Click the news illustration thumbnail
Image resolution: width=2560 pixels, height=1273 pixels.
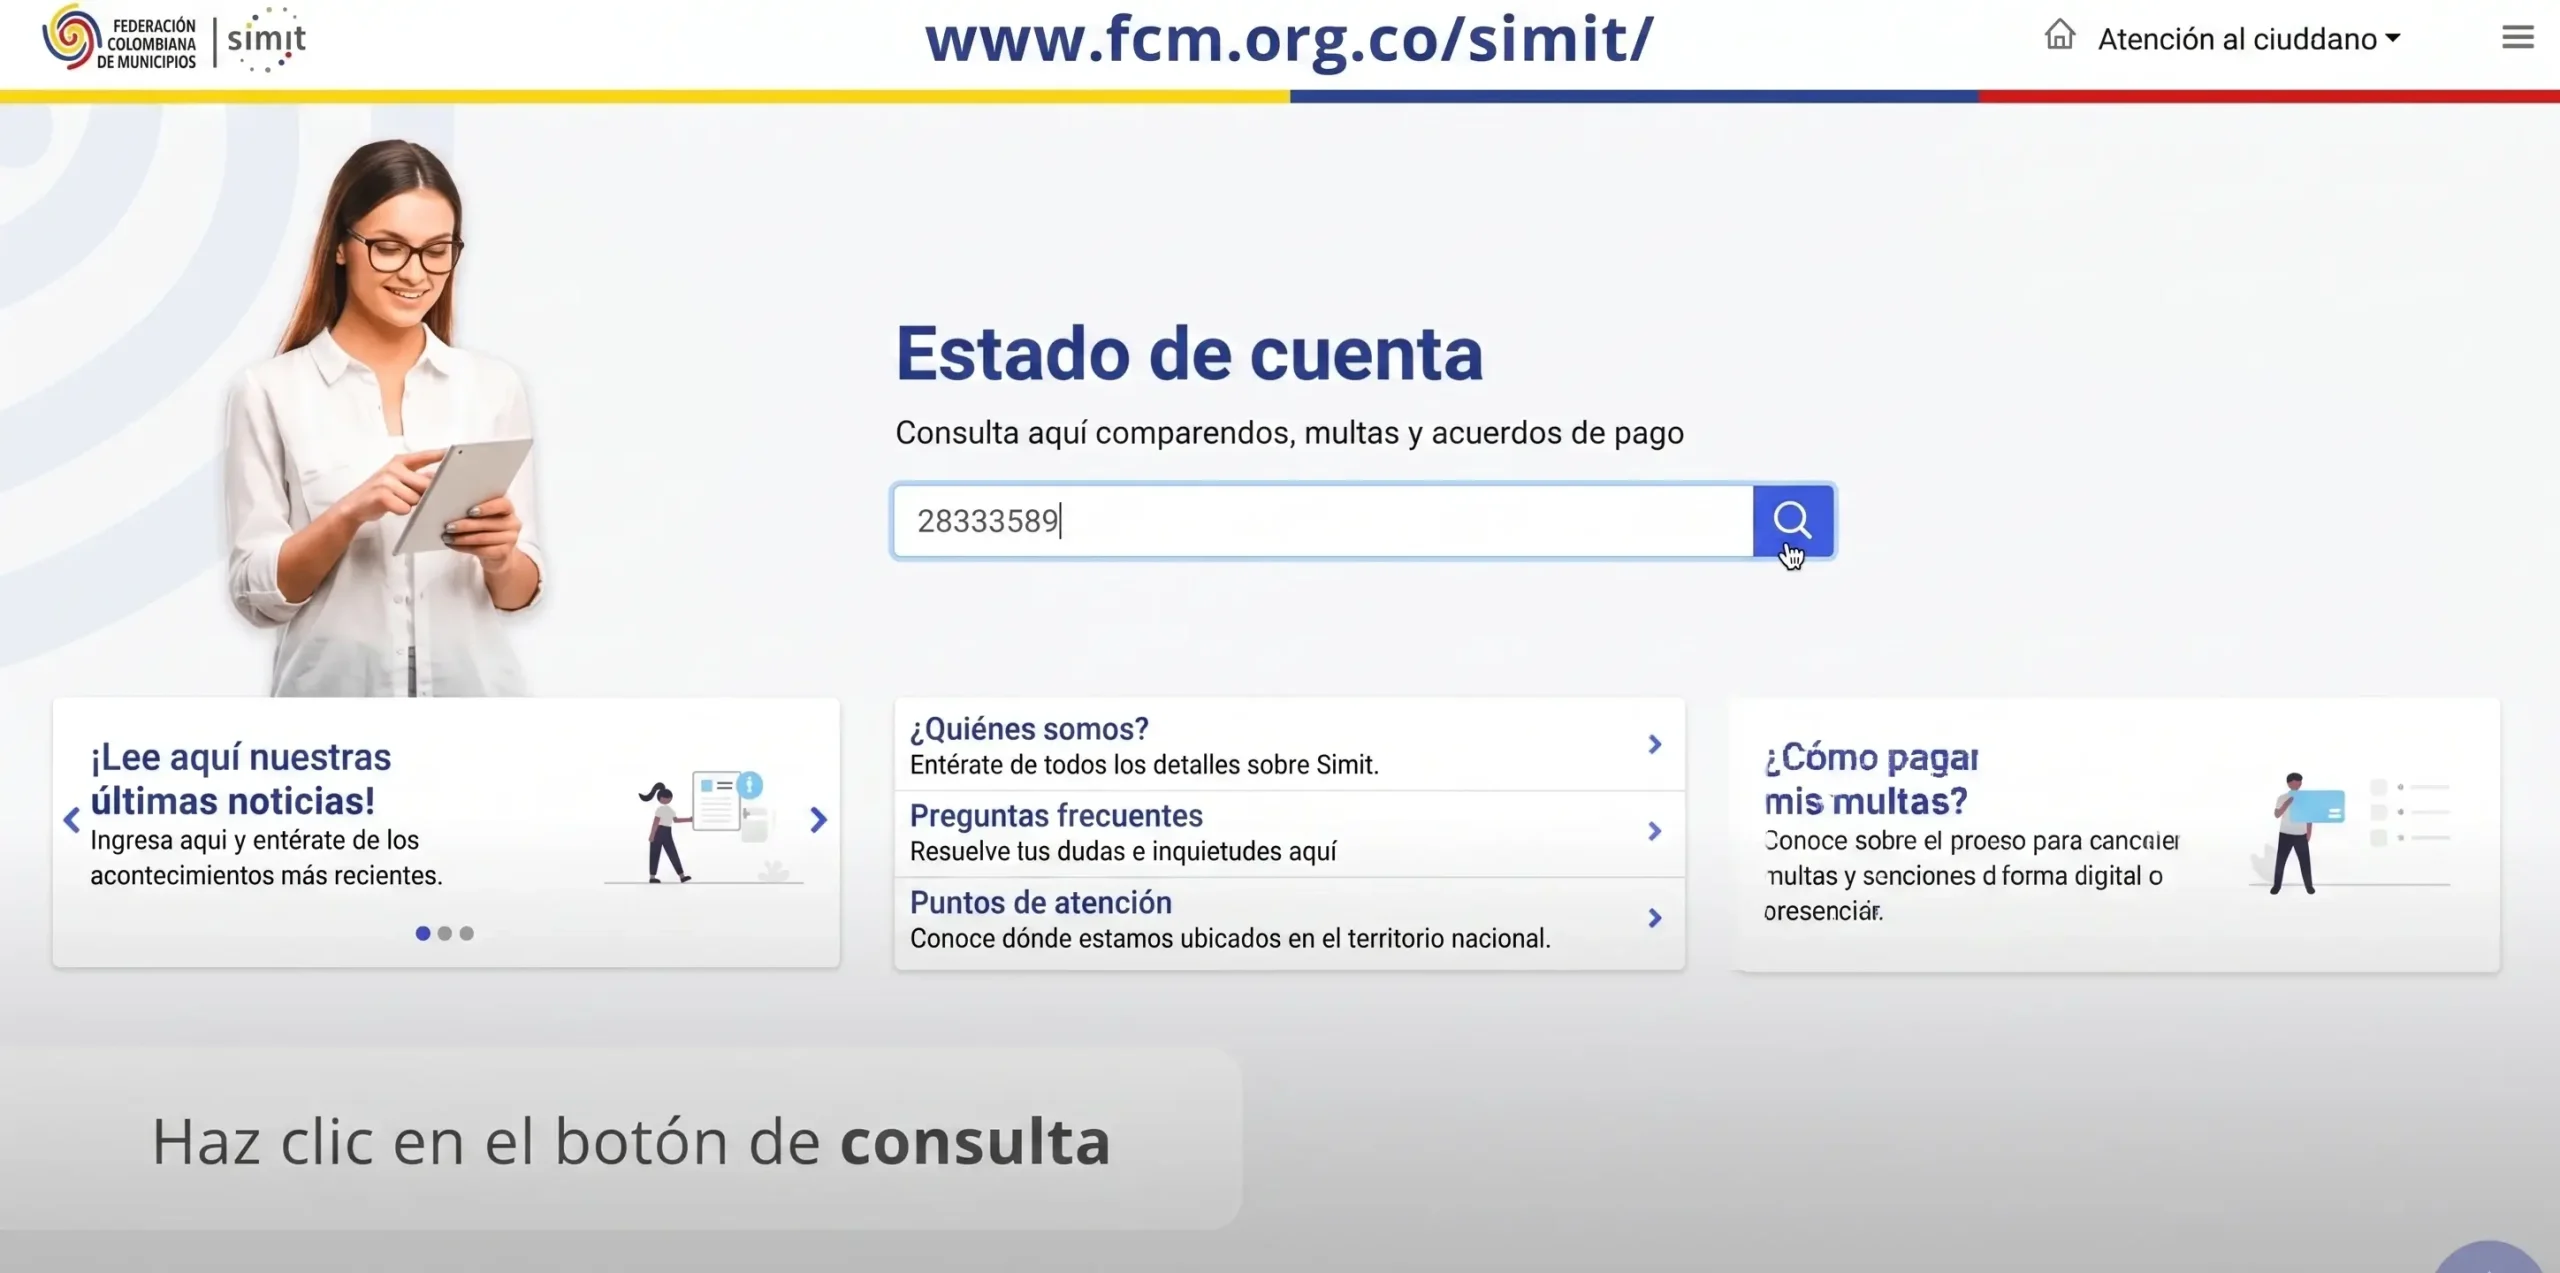tap(704, 827)
